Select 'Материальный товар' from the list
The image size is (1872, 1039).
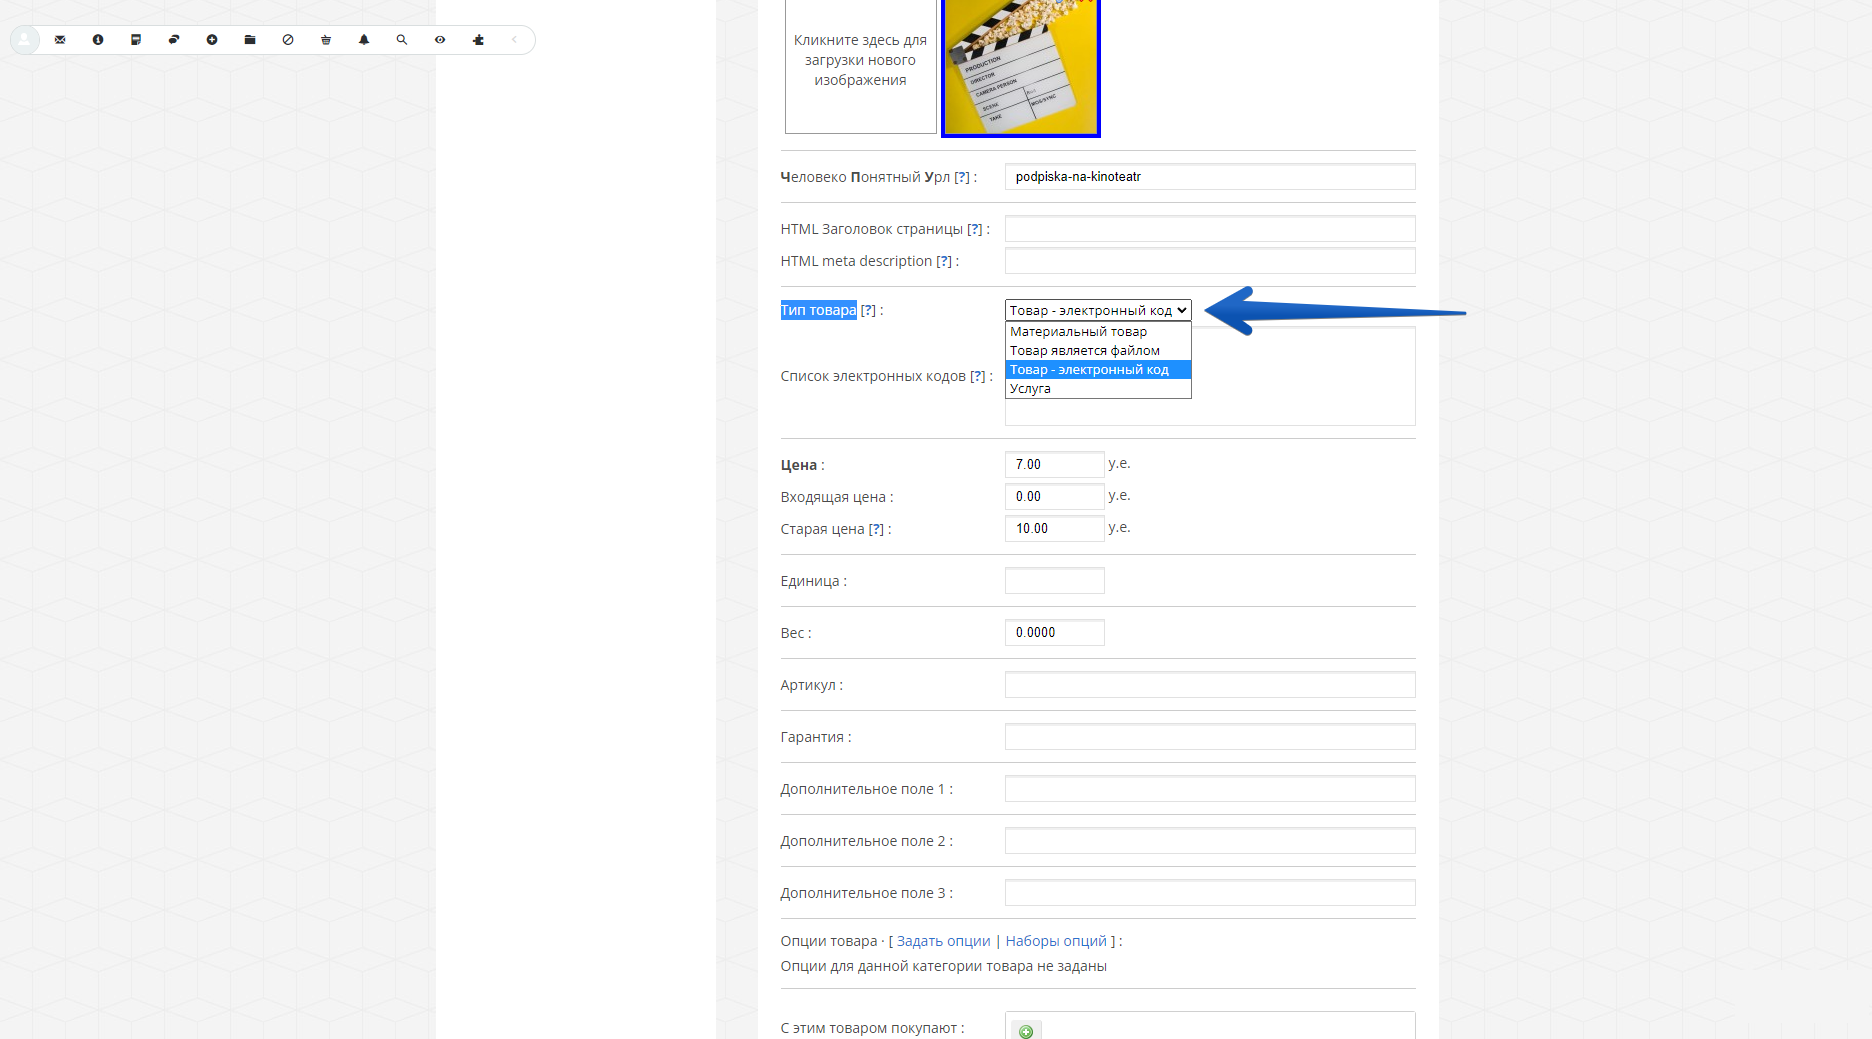1078,332
